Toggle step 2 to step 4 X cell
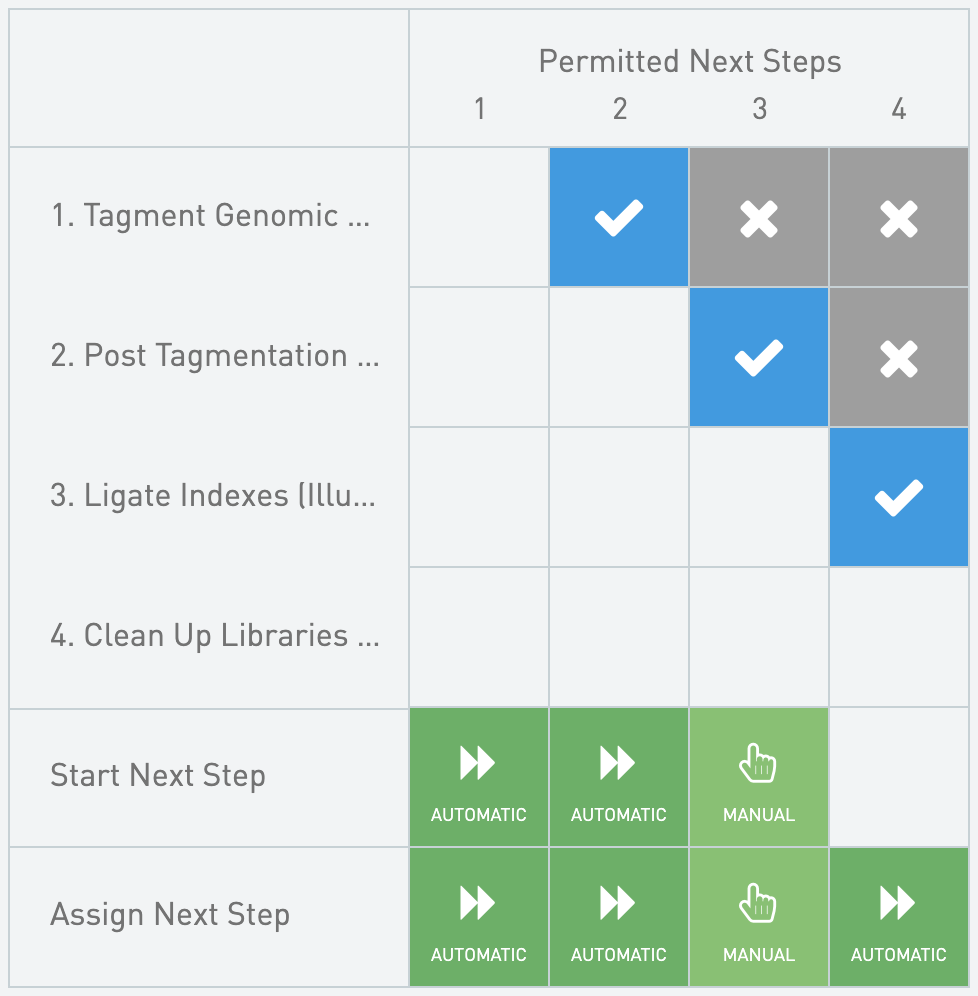This screenshot has width=978, height=996. point(899,357)
